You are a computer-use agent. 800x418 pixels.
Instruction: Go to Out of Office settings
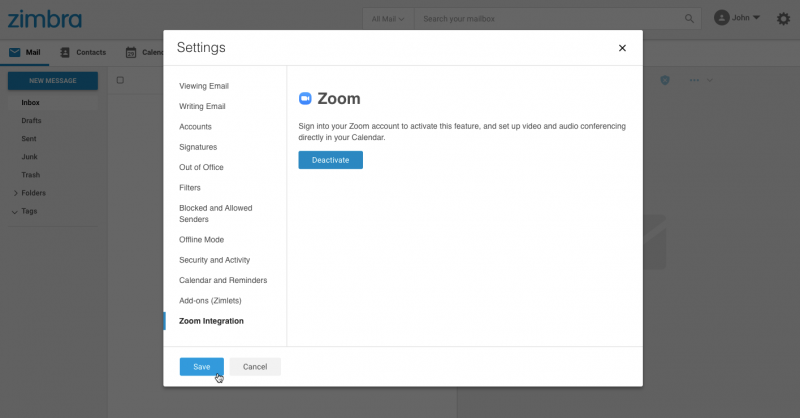pos(201,167)
